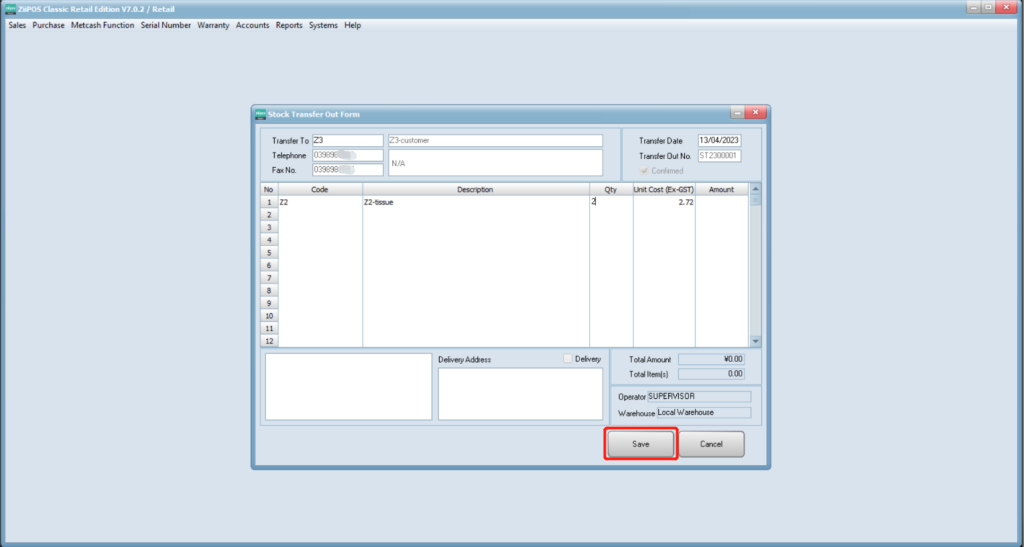Click the Stock Transfer form title icon

point(260,113)
